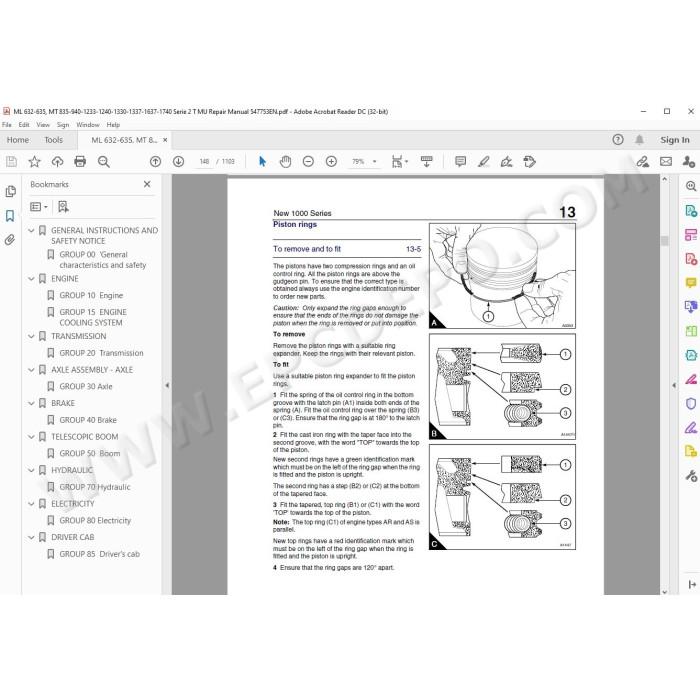Open the Window menu
This screenshot has width=700, height=700.
pyautogui.click(x=88, y=125)
